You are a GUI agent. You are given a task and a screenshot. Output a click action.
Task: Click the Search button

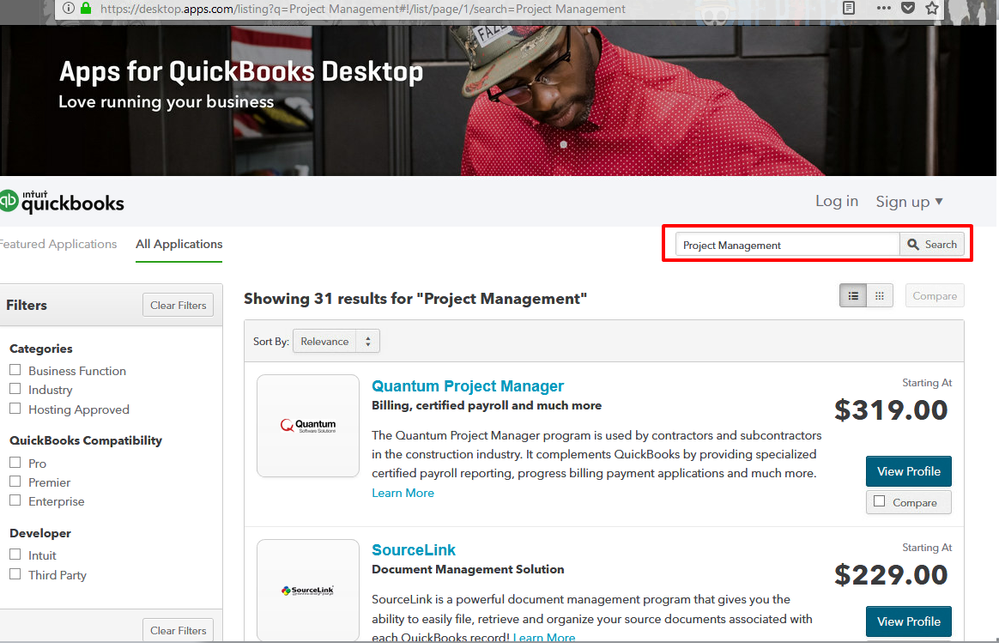point(932,244)
